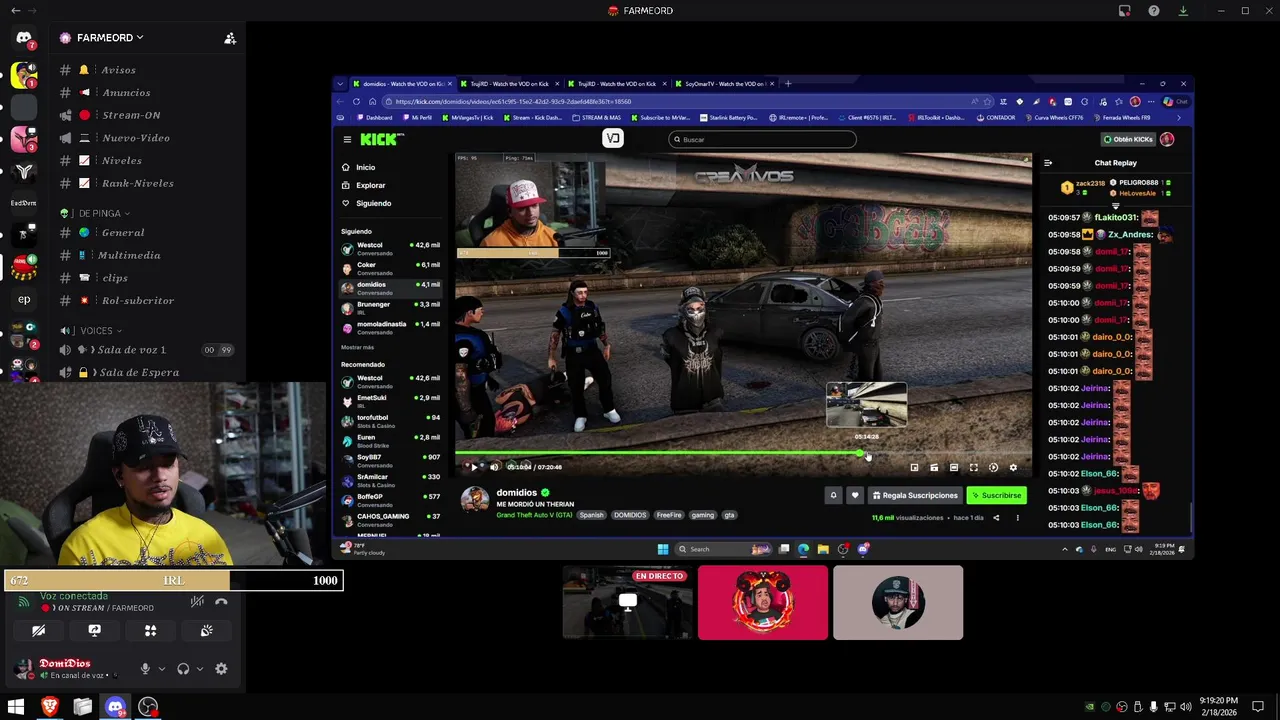Click the Suscribirse button on Kick

point(996,495)
